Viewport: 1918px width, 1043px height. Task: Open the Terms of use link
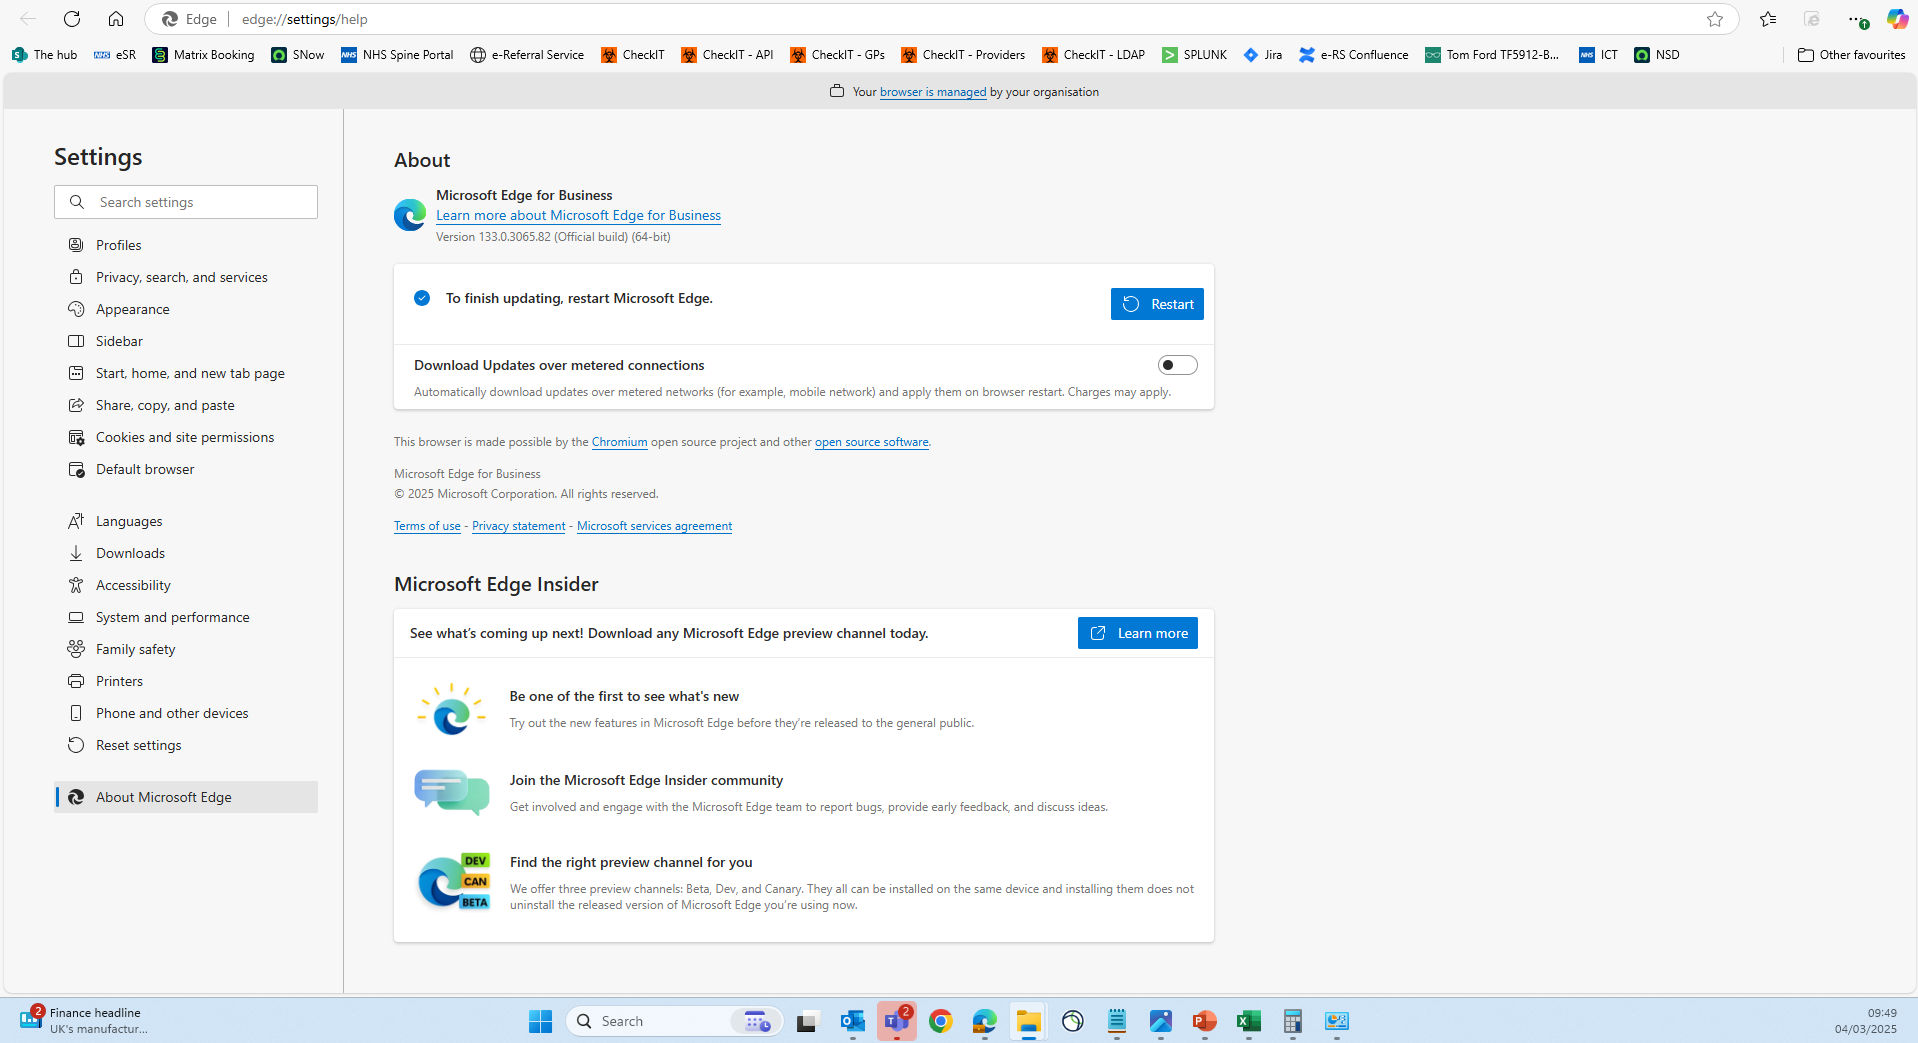point(427,526)
